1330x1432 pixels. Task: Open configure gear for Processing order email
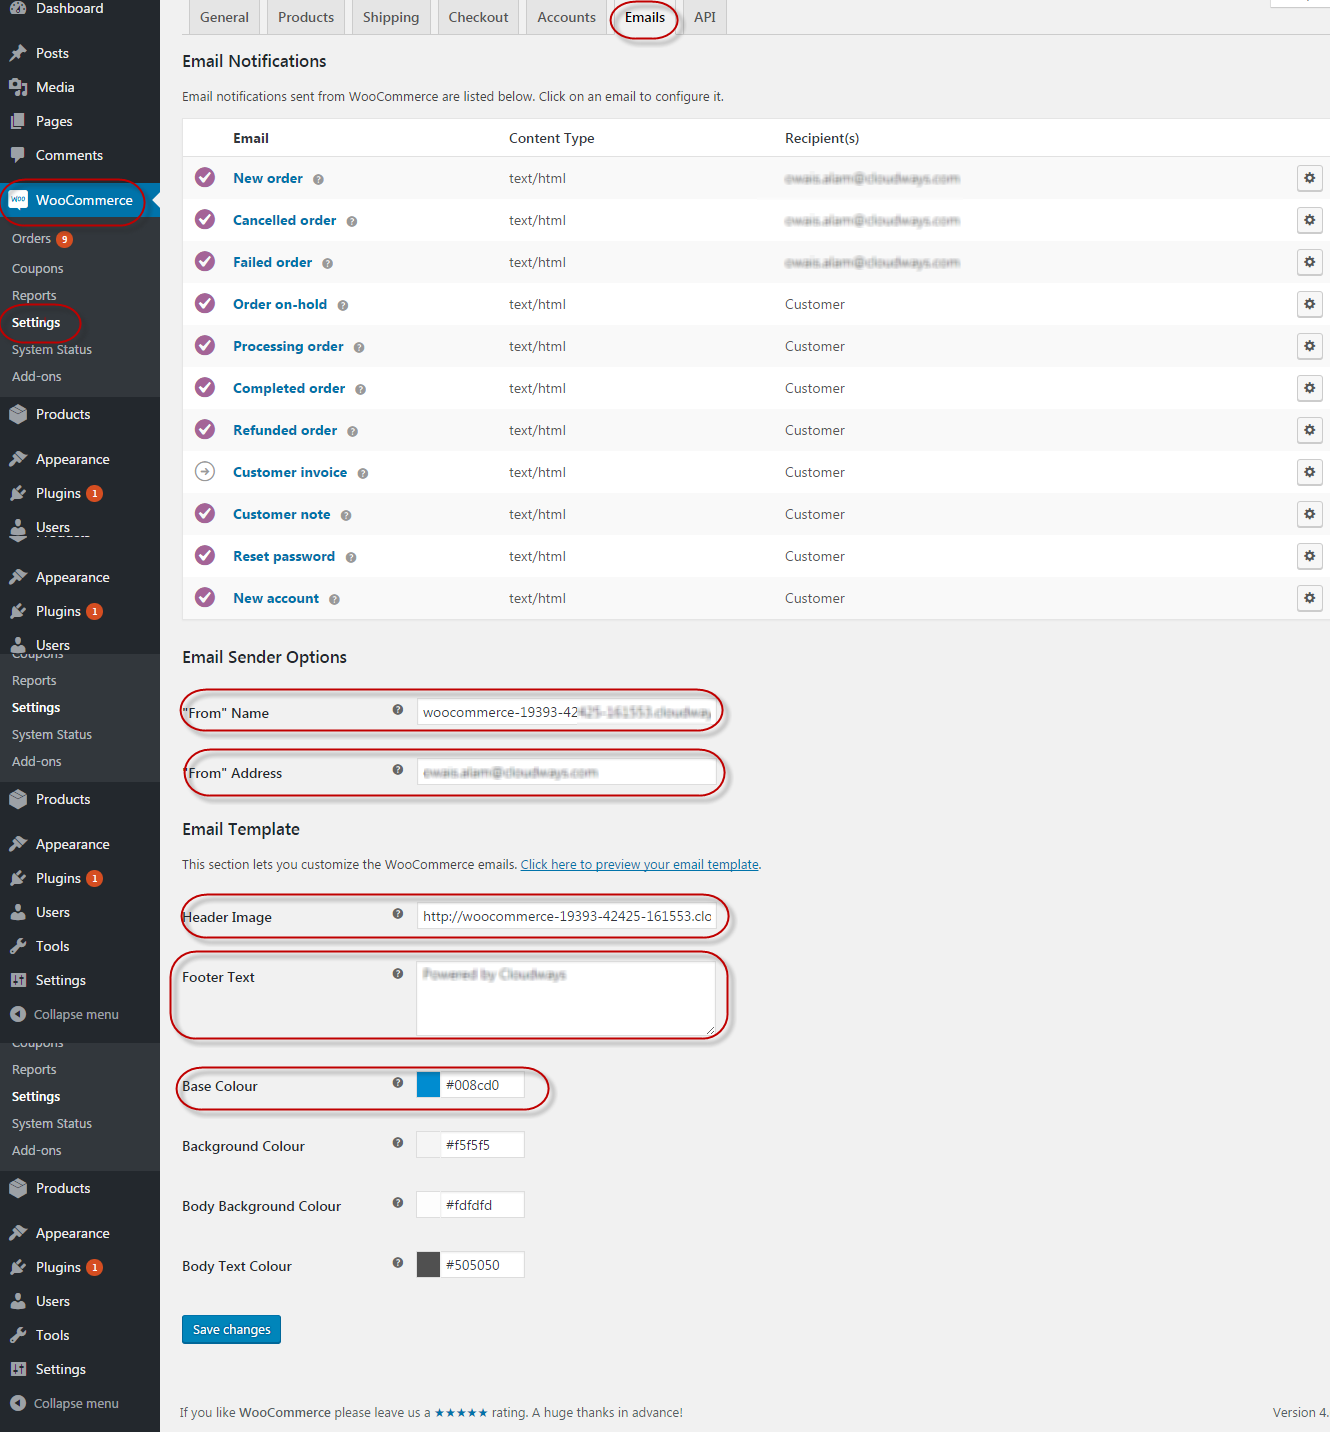[x=1309, y=346]
